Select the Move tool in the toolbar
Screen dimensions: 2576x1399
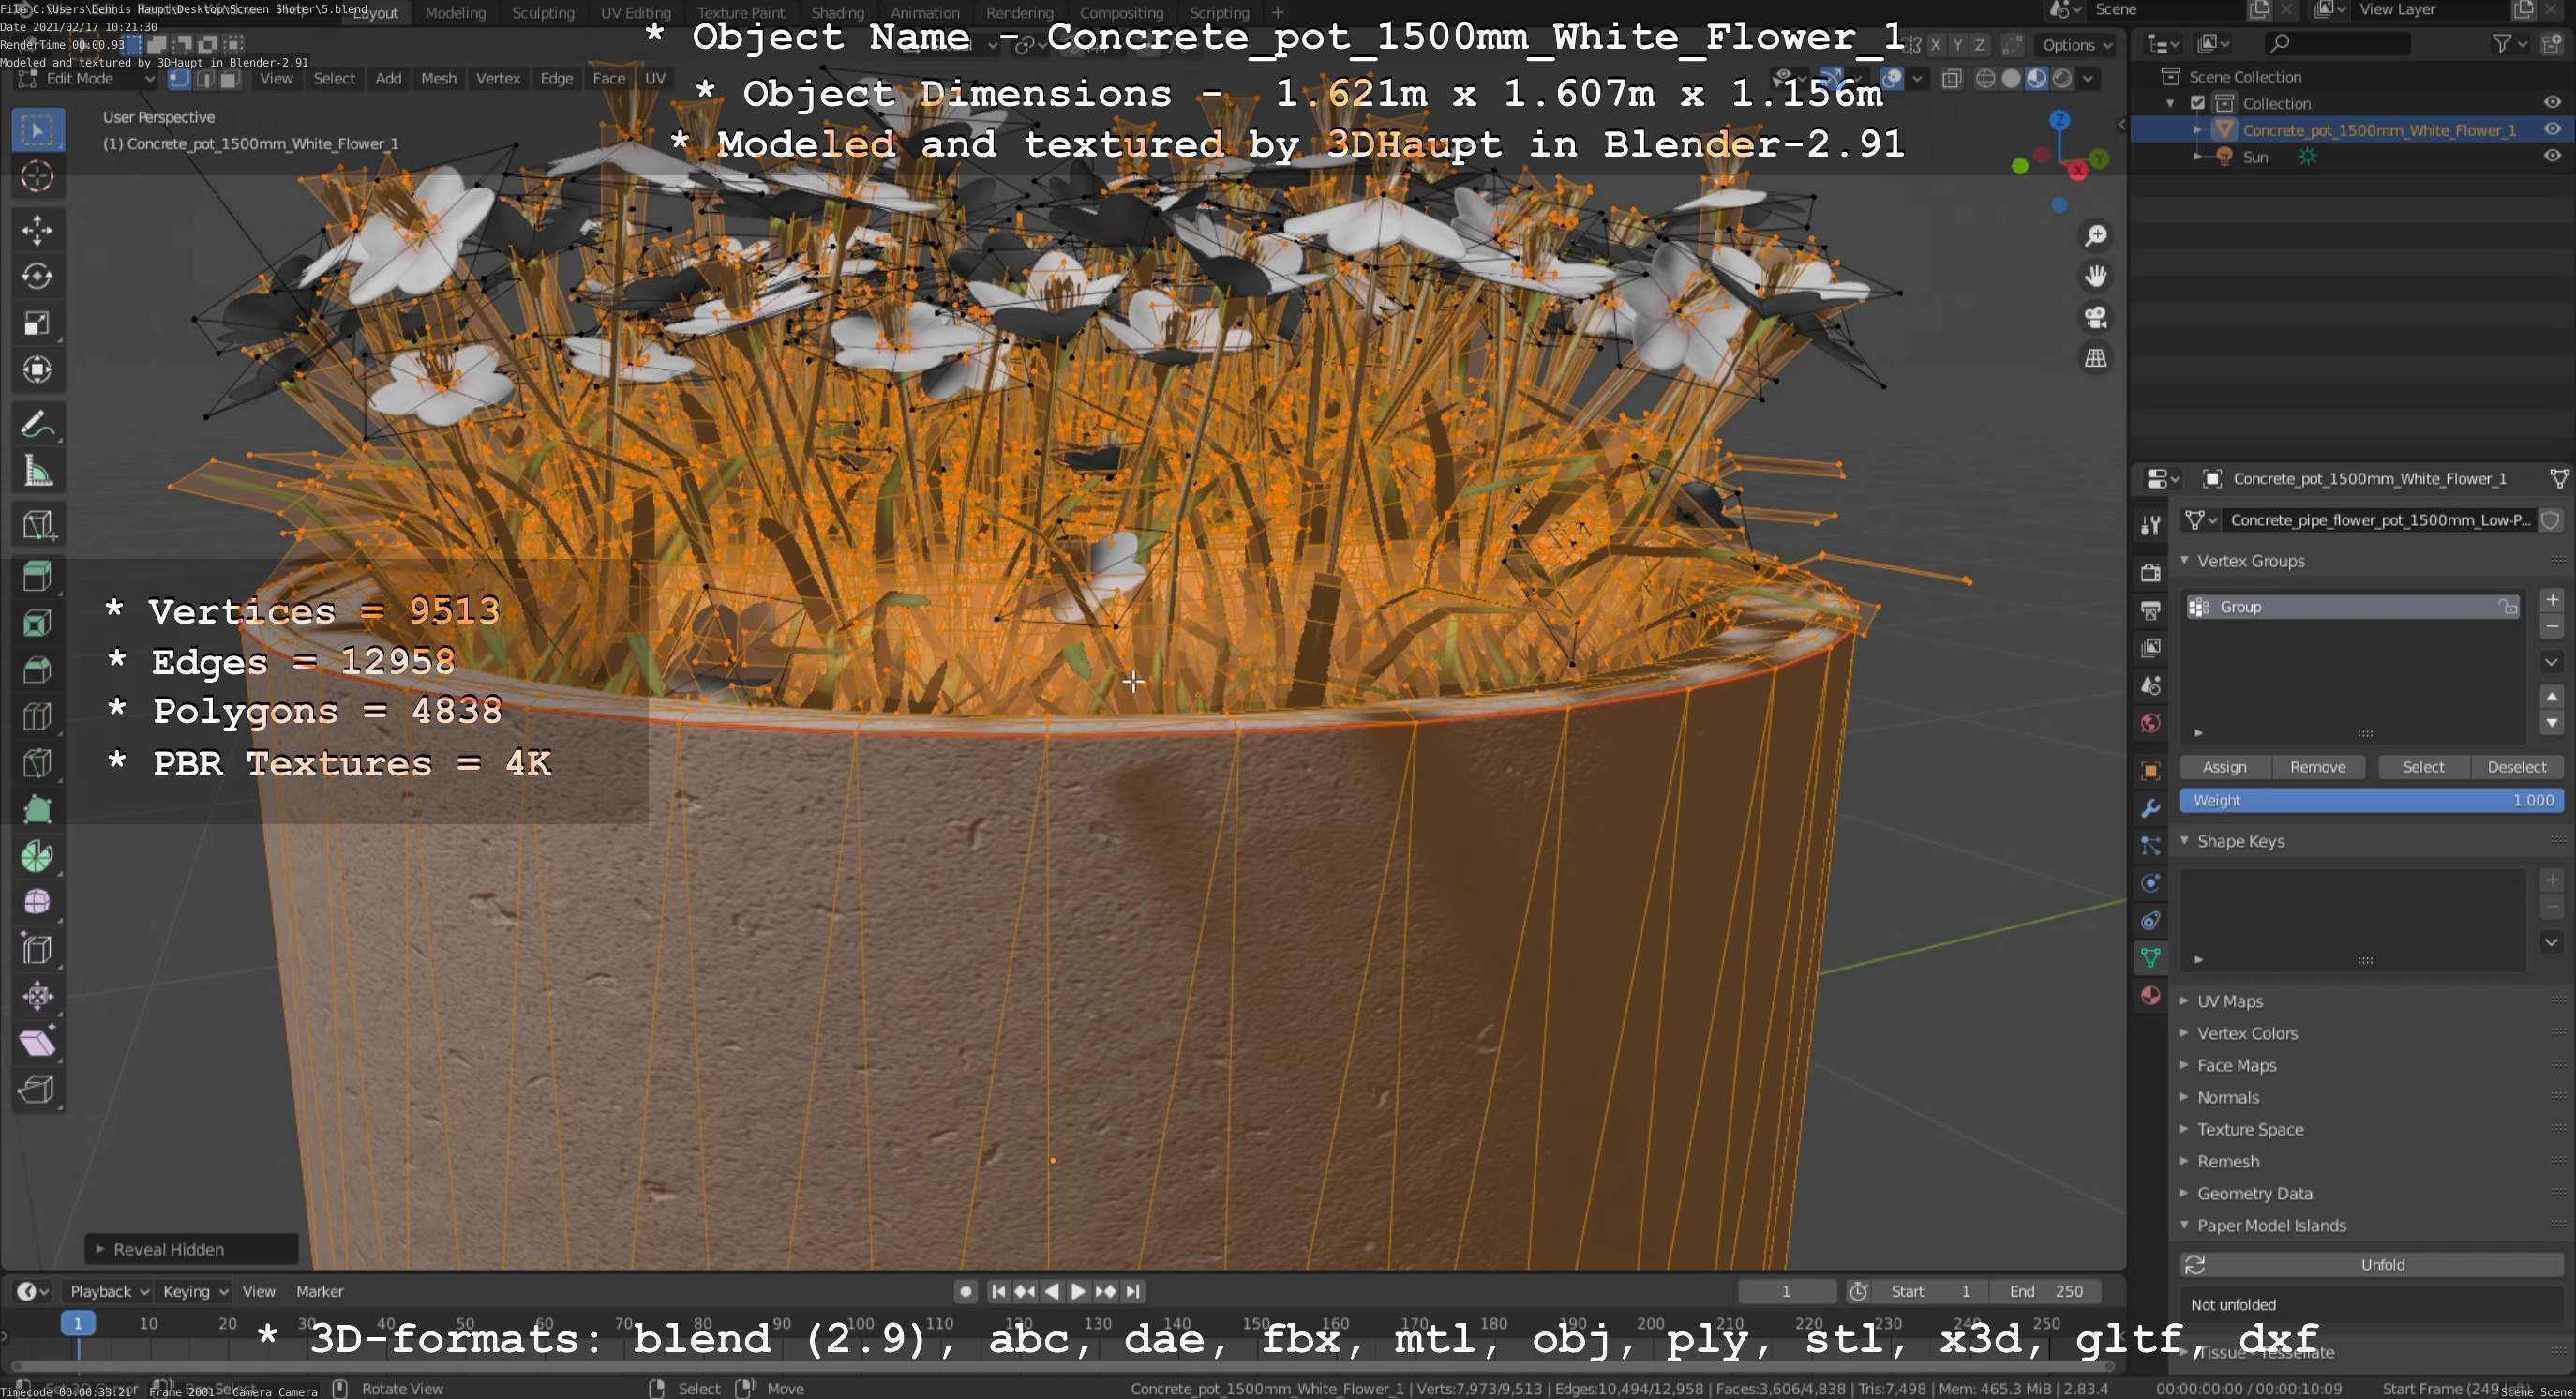[x=37, y=230]
